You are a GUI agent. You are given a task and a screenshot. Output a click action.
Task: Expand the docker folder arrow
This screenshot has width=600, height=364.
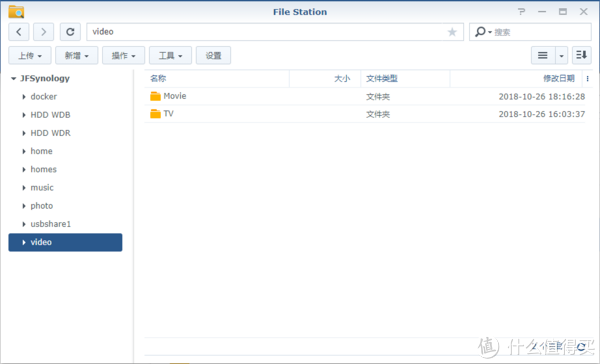[24, 97]
